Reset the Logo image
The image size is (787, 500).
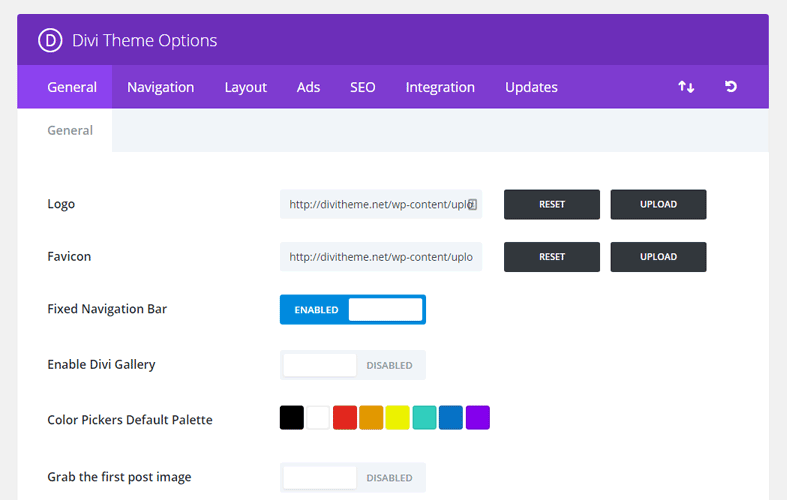552,204
